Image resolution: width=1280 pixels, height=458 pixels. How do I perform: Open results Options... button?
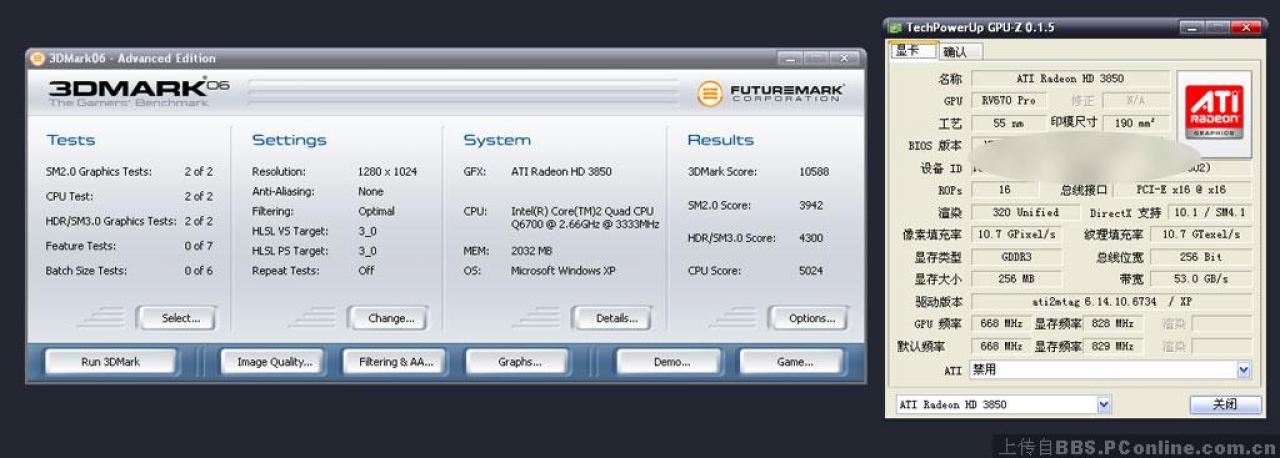[811, 318]
